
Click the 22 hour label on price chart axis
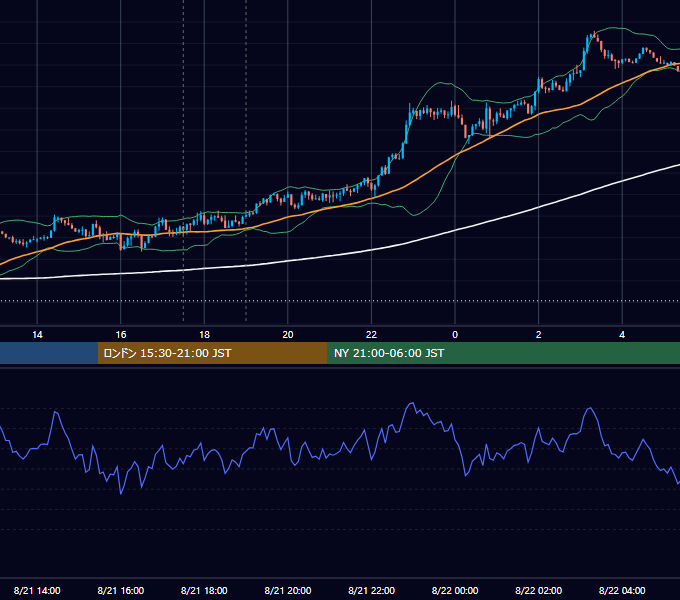pyautogui.click(x=371, y=335)
